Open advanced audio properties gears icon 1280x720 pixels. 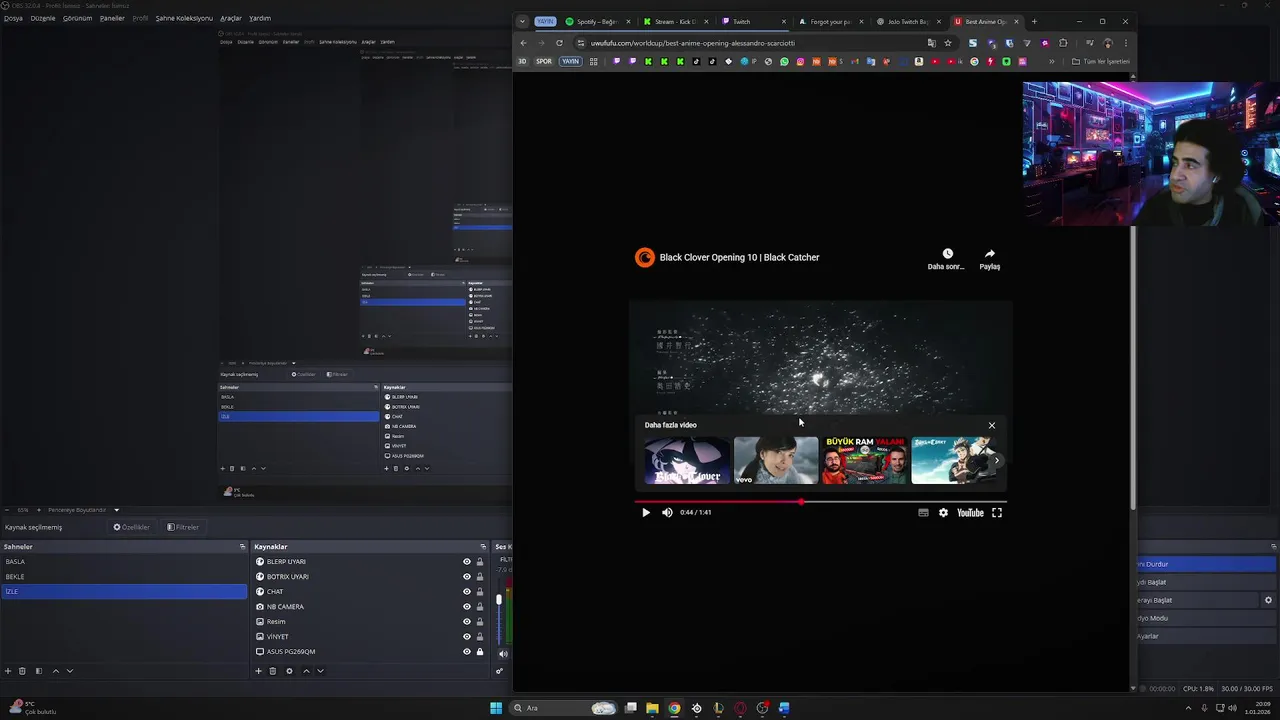499,671
